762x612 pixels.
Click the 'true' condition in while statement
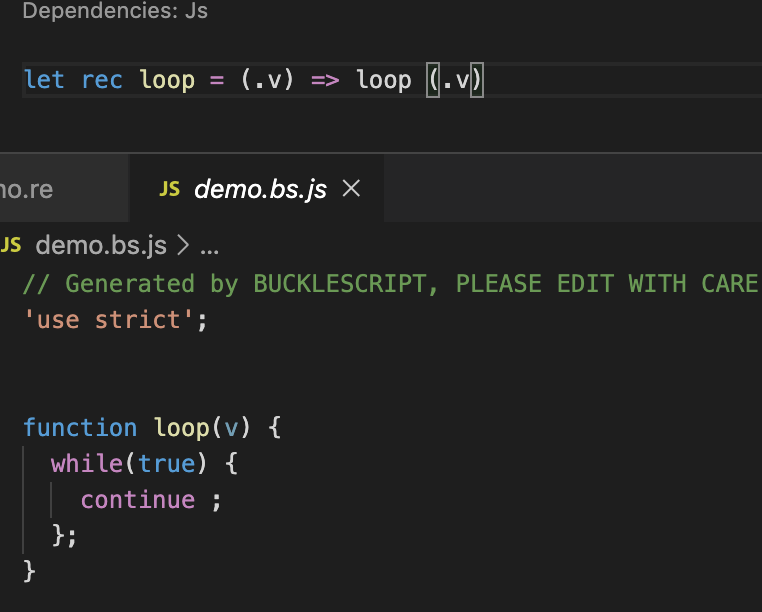(167, 464)
